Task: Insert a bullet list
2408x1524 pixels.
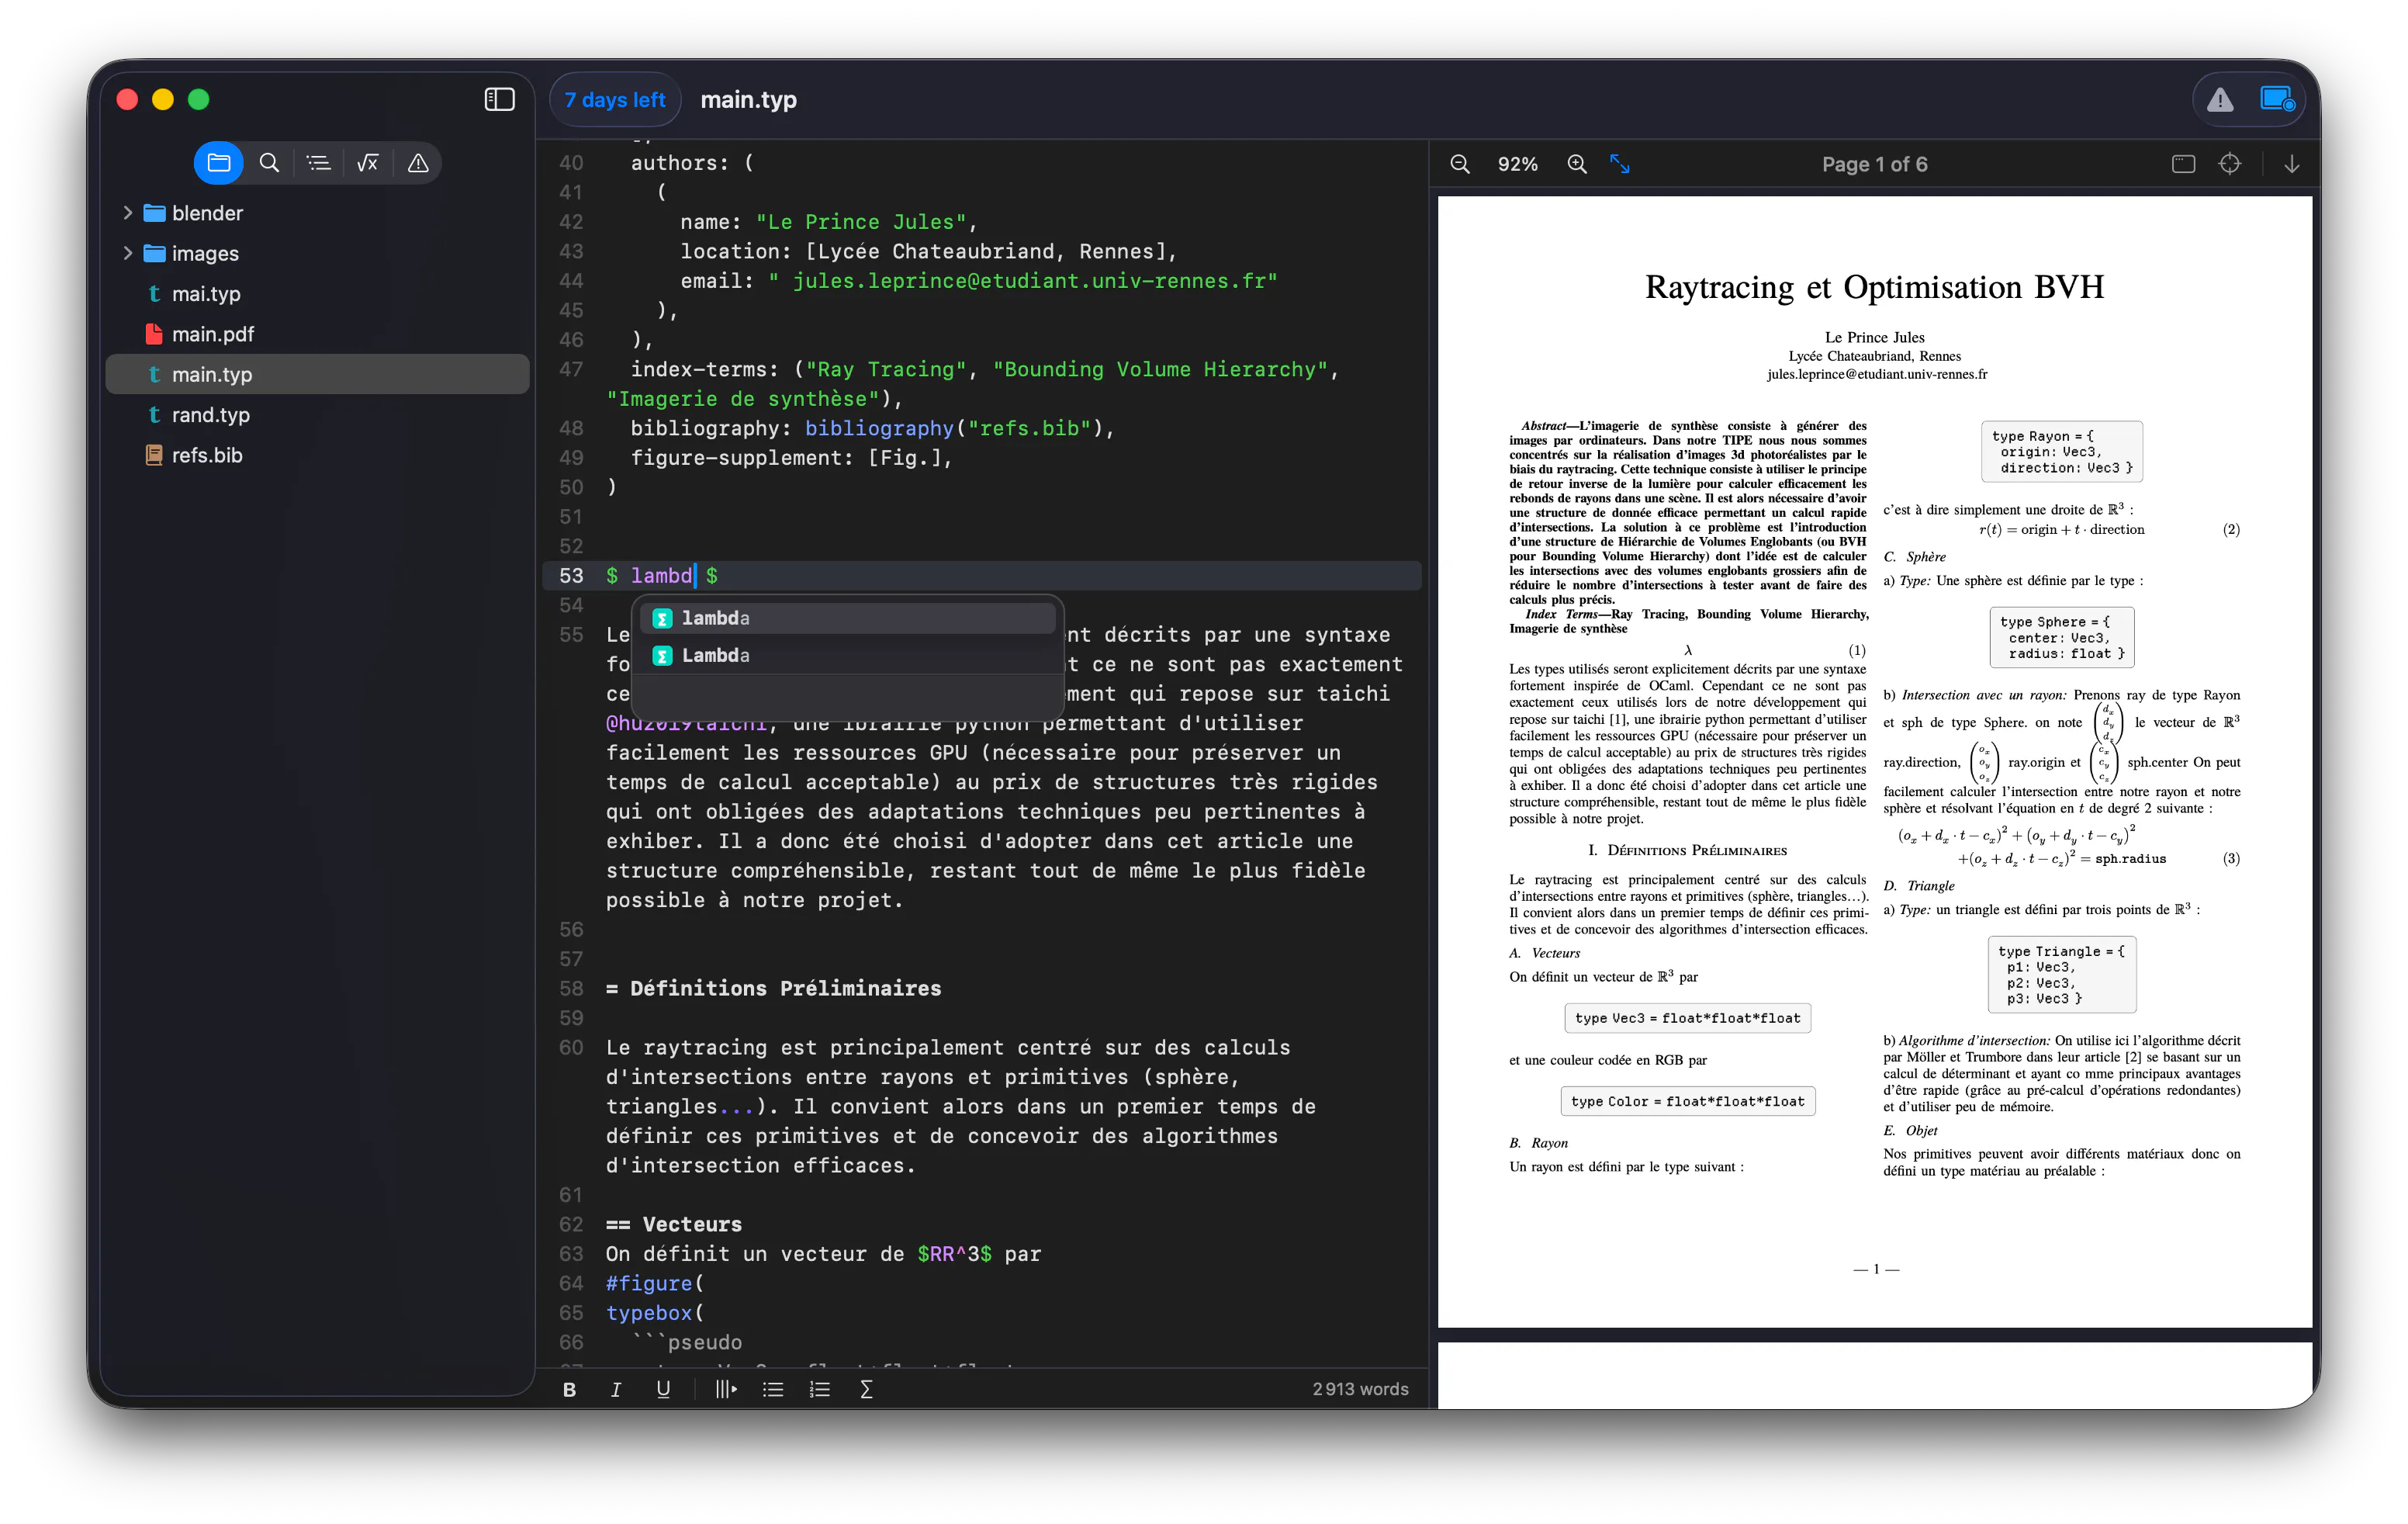Action: coord(773,1389)
